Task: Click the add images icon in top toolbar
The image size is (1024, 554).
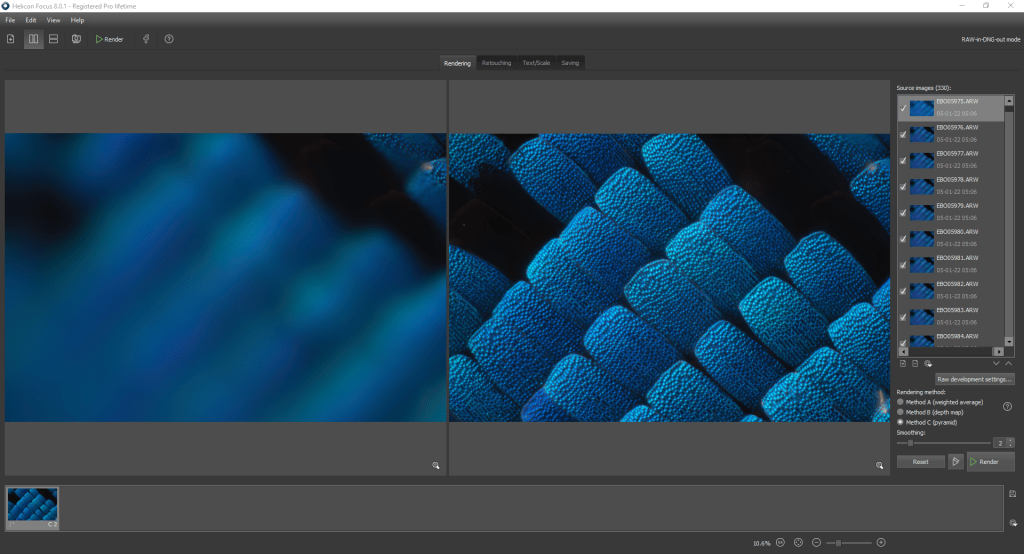Action: (11, 39)
